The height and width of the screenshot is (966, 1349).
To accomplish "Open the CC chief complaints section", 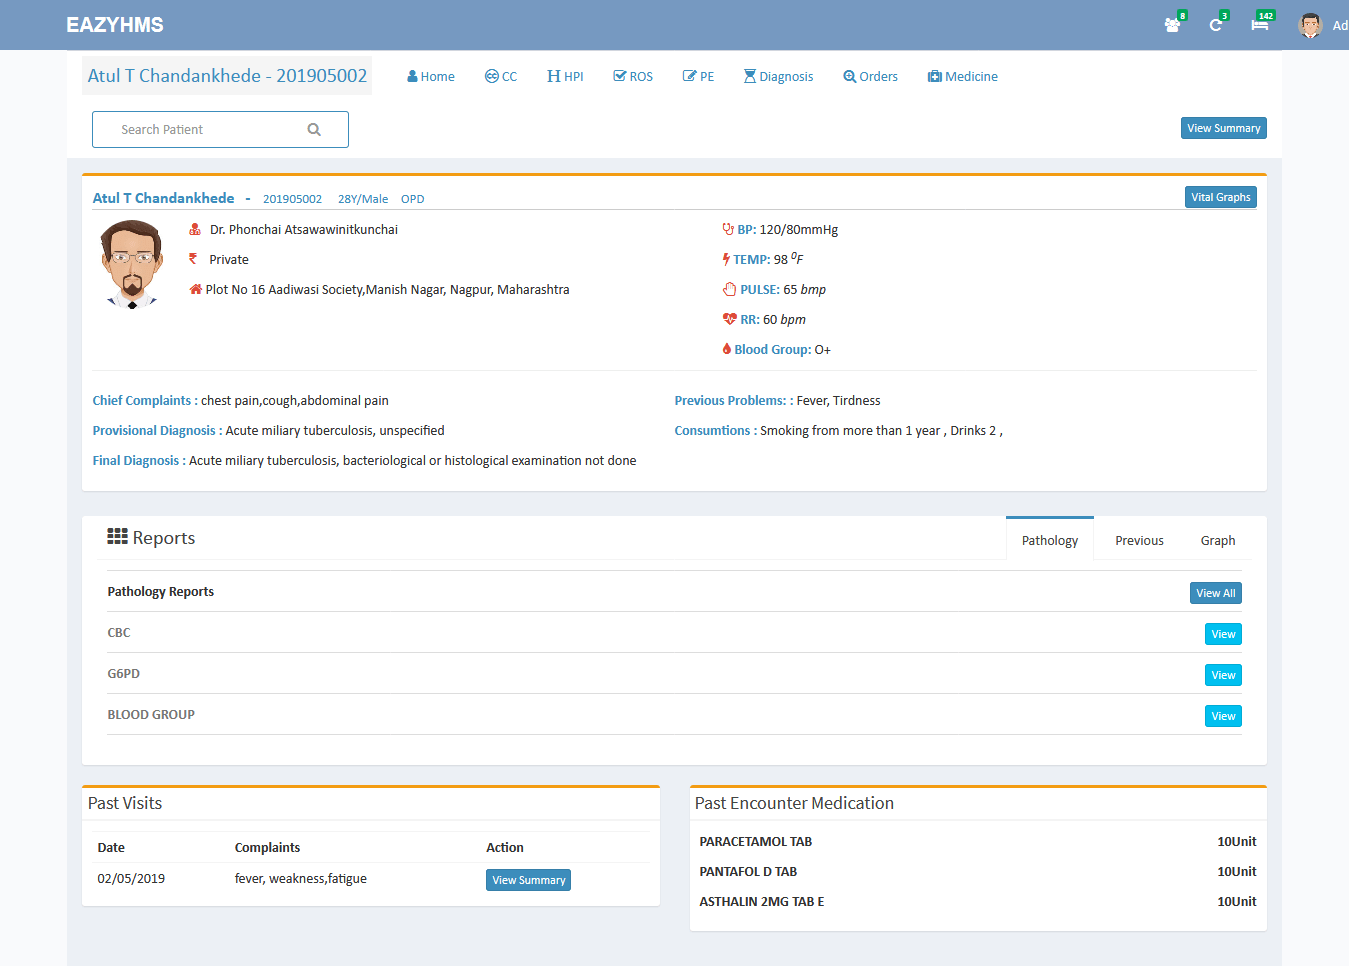I will [501, 77].
